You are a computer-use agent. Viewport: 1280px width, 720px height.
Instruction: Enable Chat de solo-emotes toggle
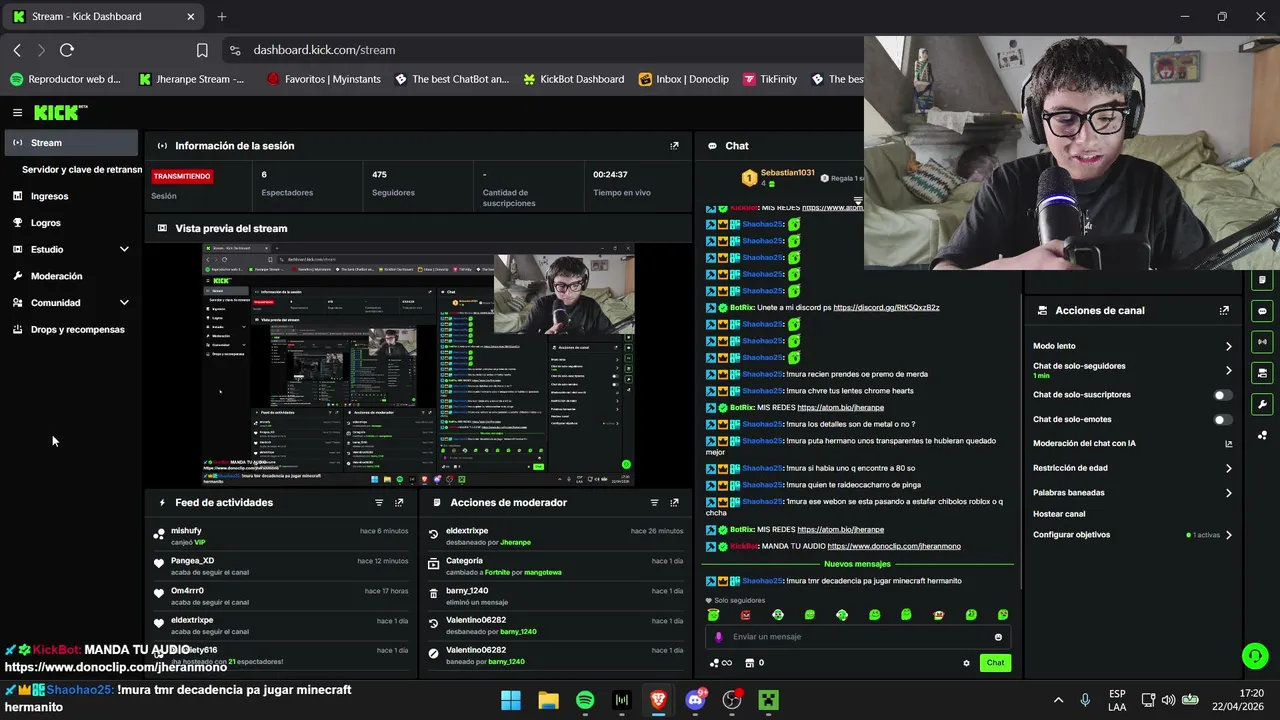pyautogui.click(x=1222, y=420)
